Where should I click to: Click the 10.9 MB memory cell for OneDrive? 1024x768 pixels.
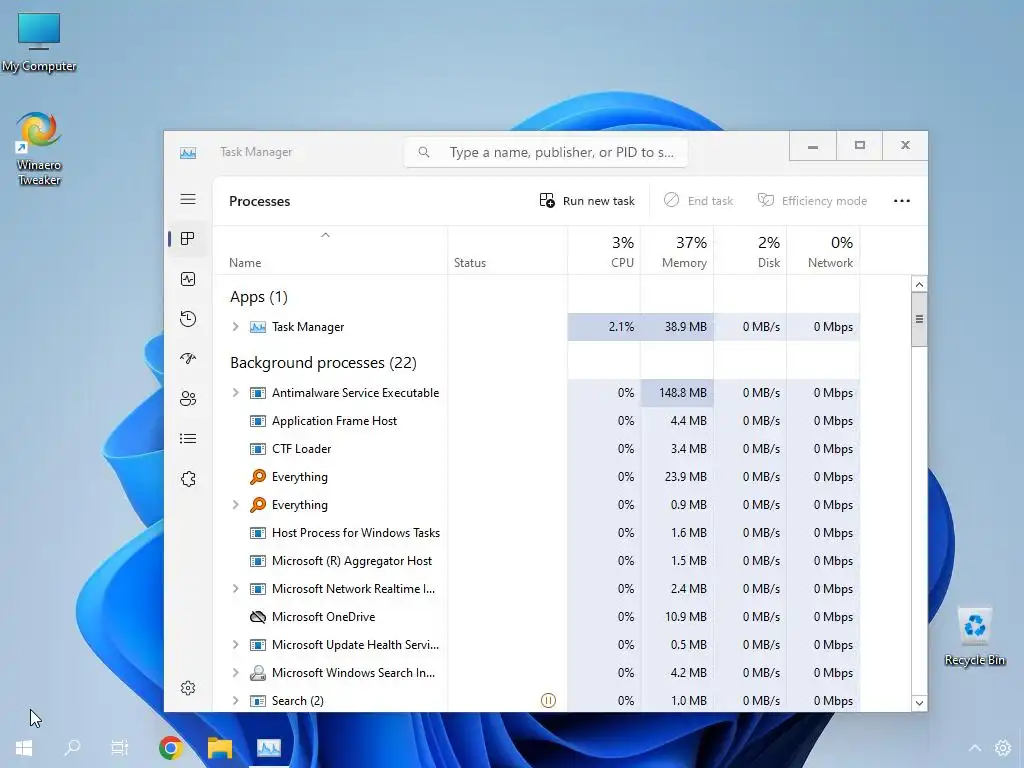pos(677,616)
